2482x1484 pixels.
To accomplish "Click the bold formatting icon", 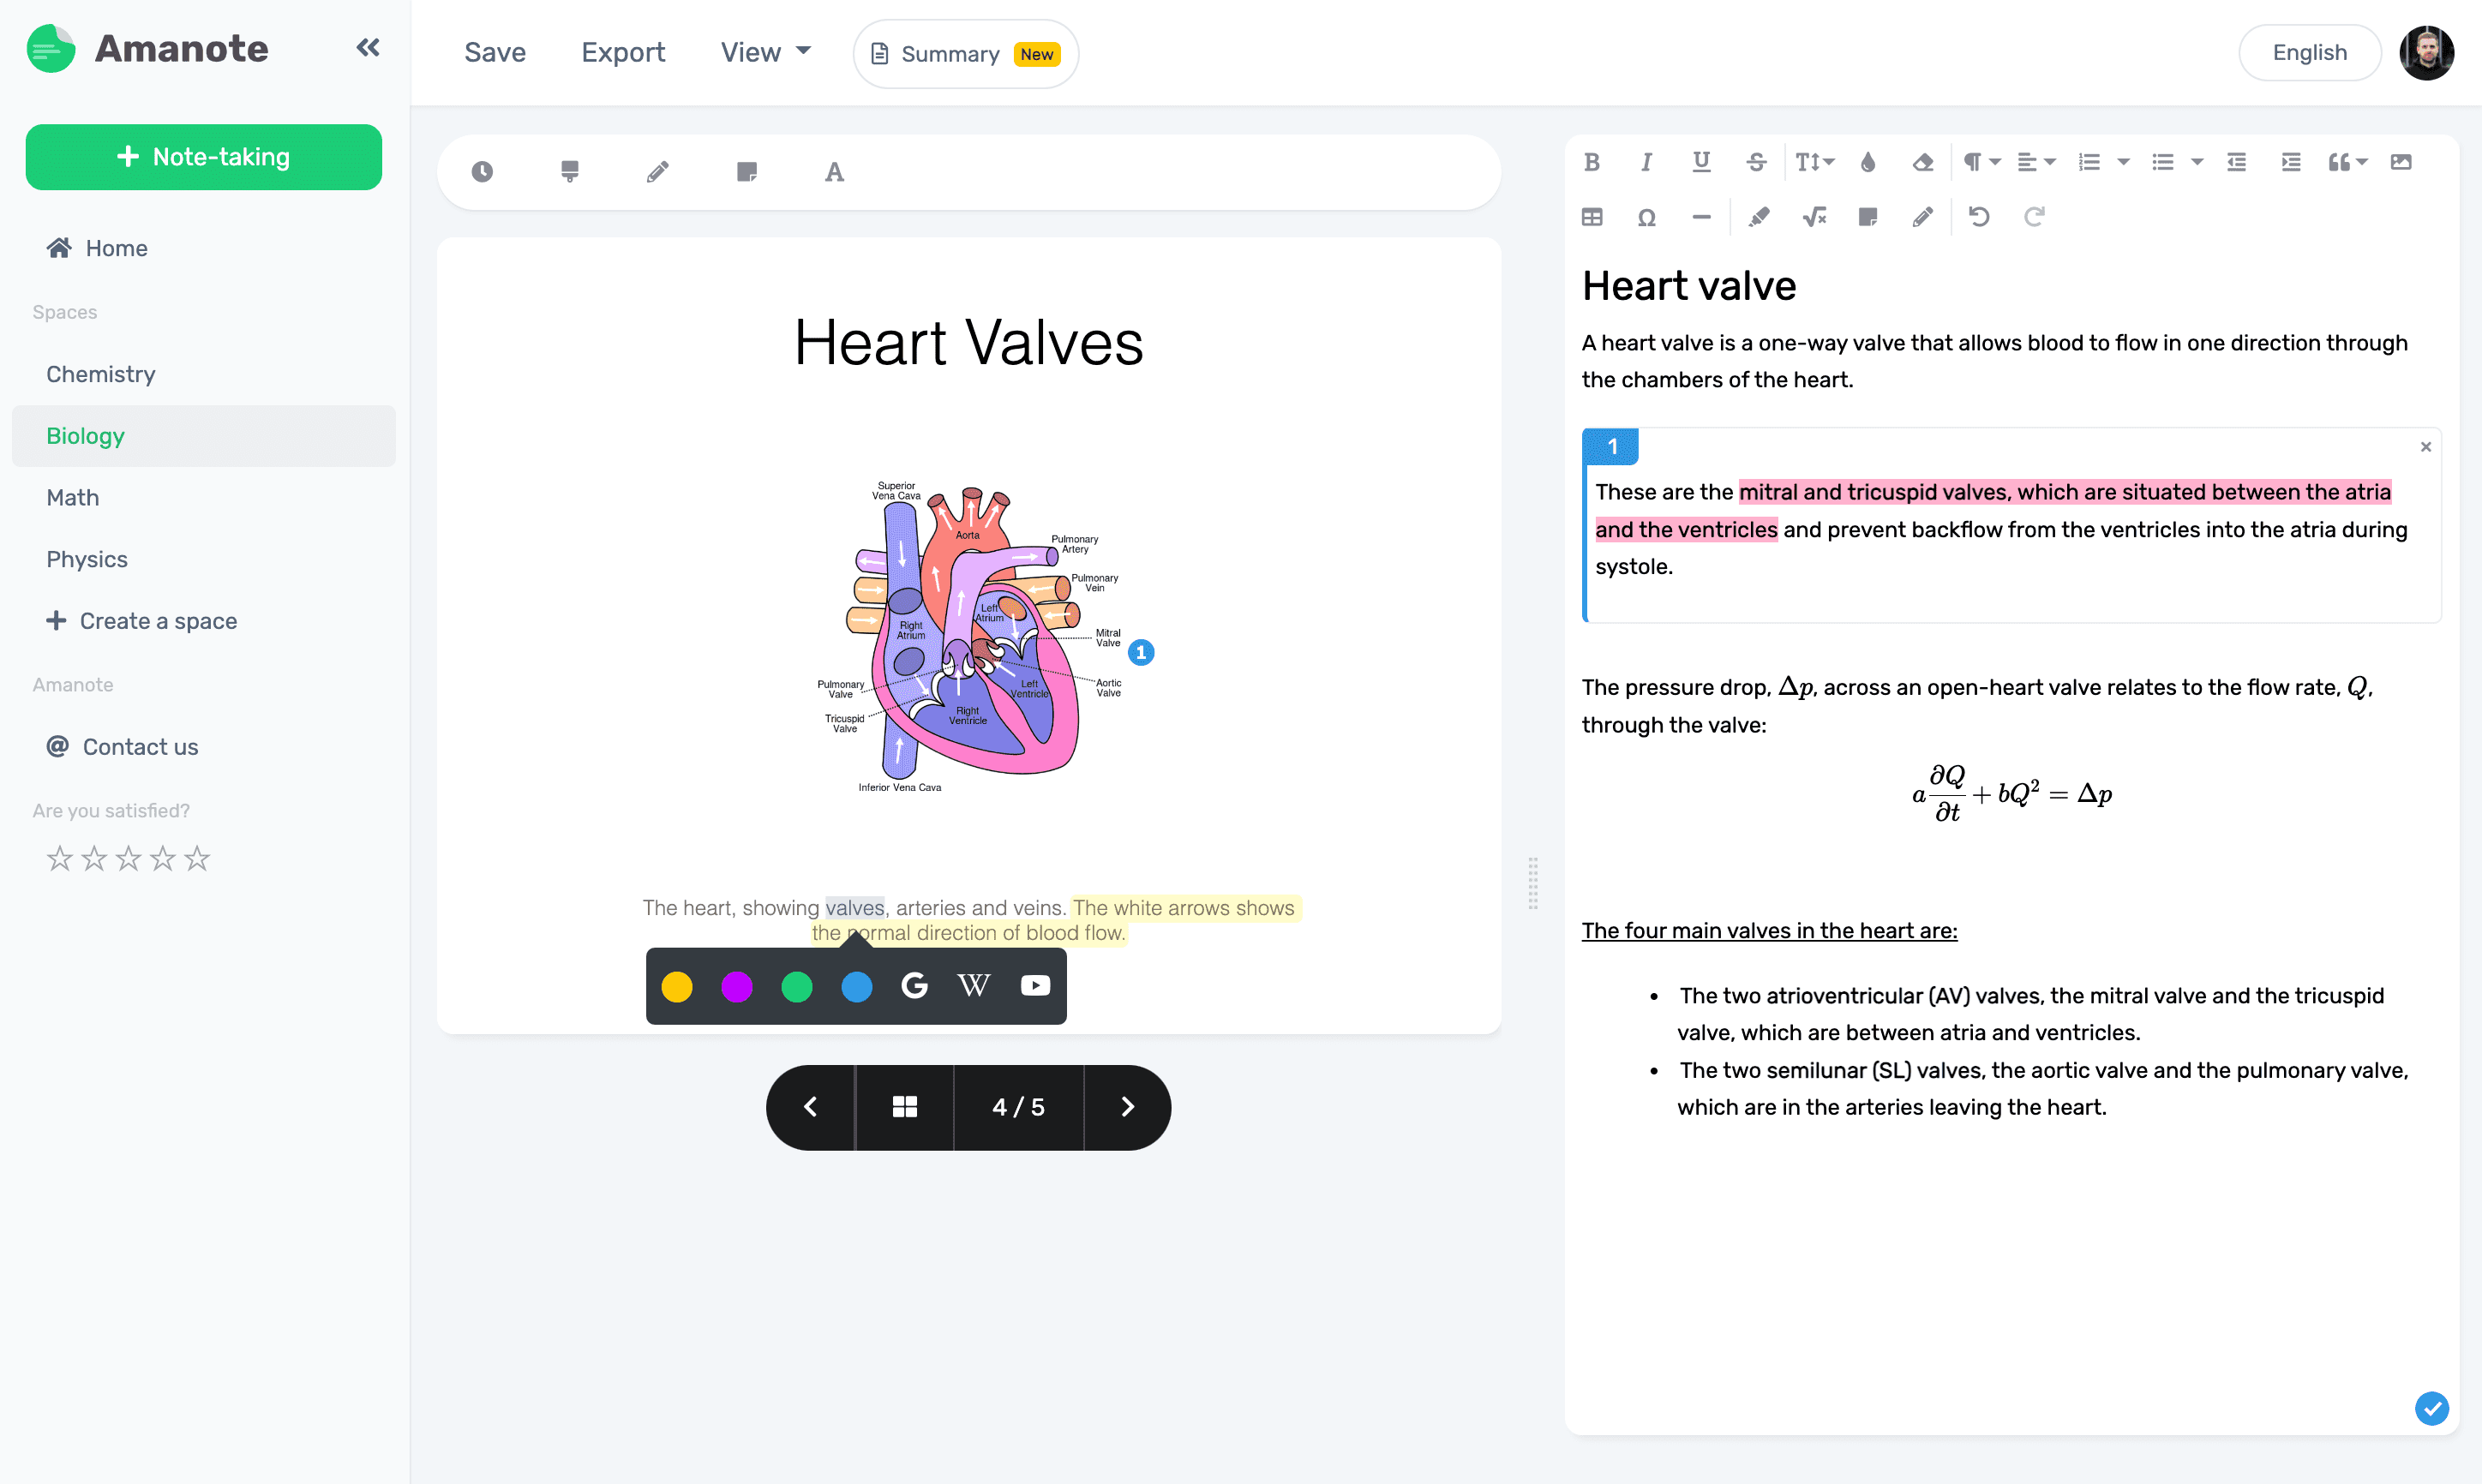I will 1590,161.
